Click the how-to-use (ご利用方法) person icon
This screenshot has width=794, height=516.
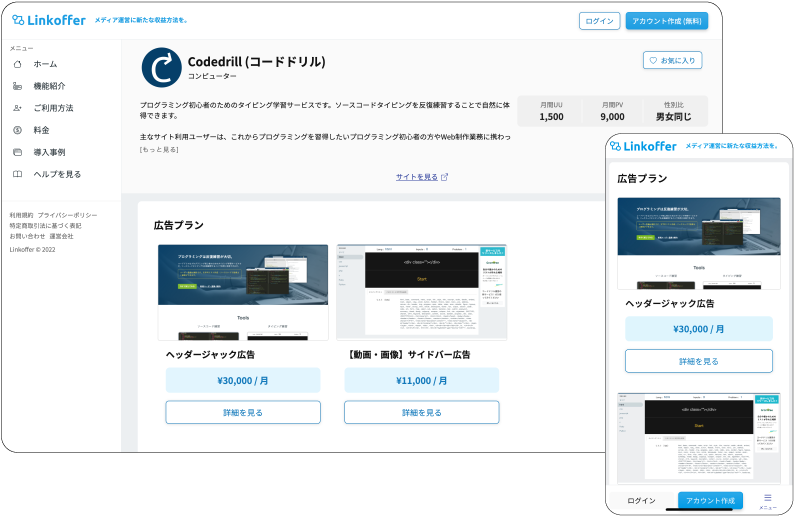(18, 108)
